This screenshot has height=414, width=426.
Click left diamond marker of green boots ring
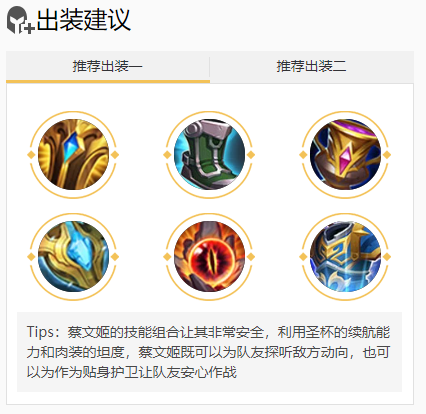(167, 155)
